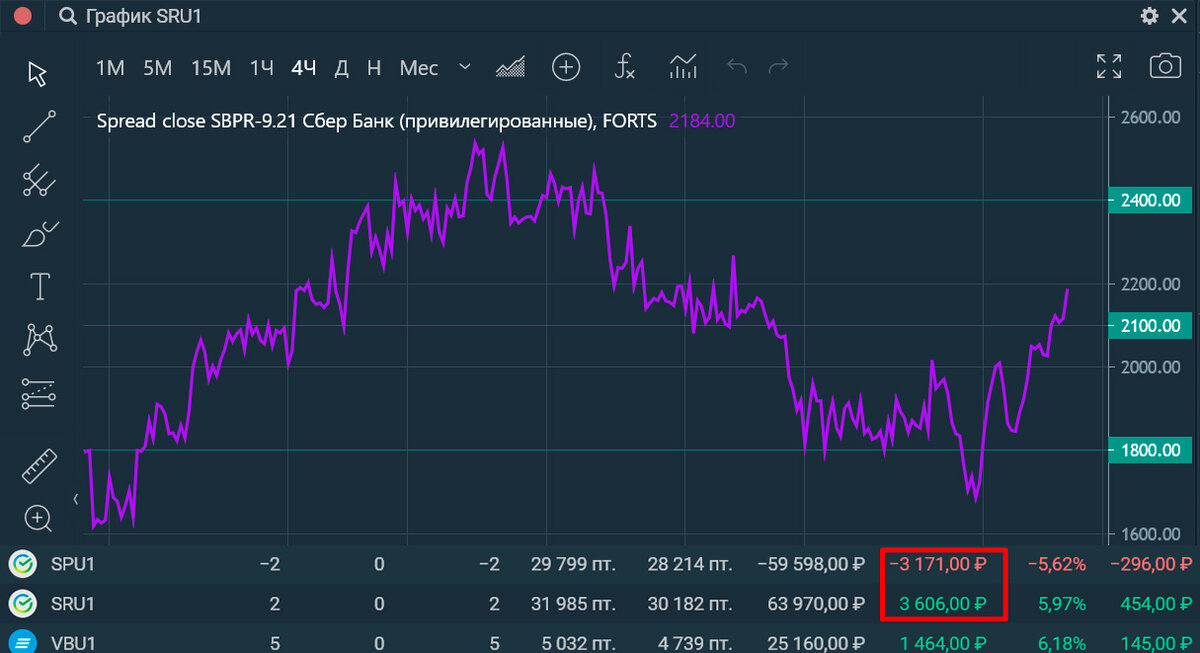The height and width of the screenshot is (653, 1200).
Task: Select the SPU1 ticker name
Action: [x=73, y=564]
